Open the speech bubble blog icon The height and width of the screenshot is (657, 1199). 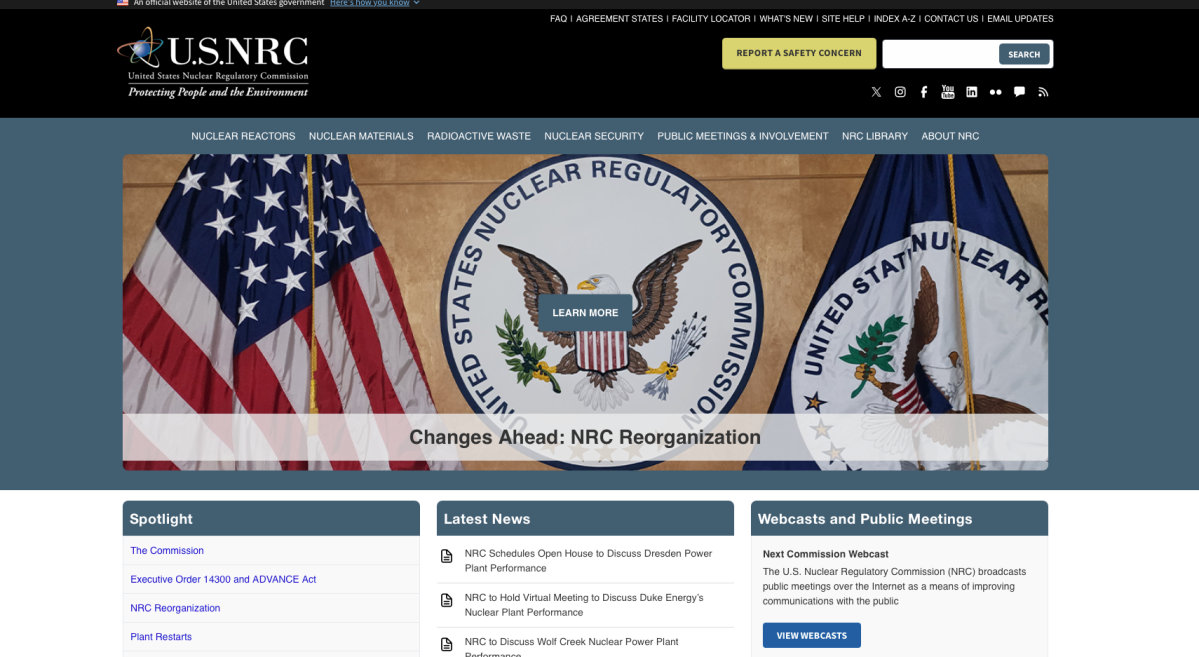pyautogui.click(x=1019, y=92)
